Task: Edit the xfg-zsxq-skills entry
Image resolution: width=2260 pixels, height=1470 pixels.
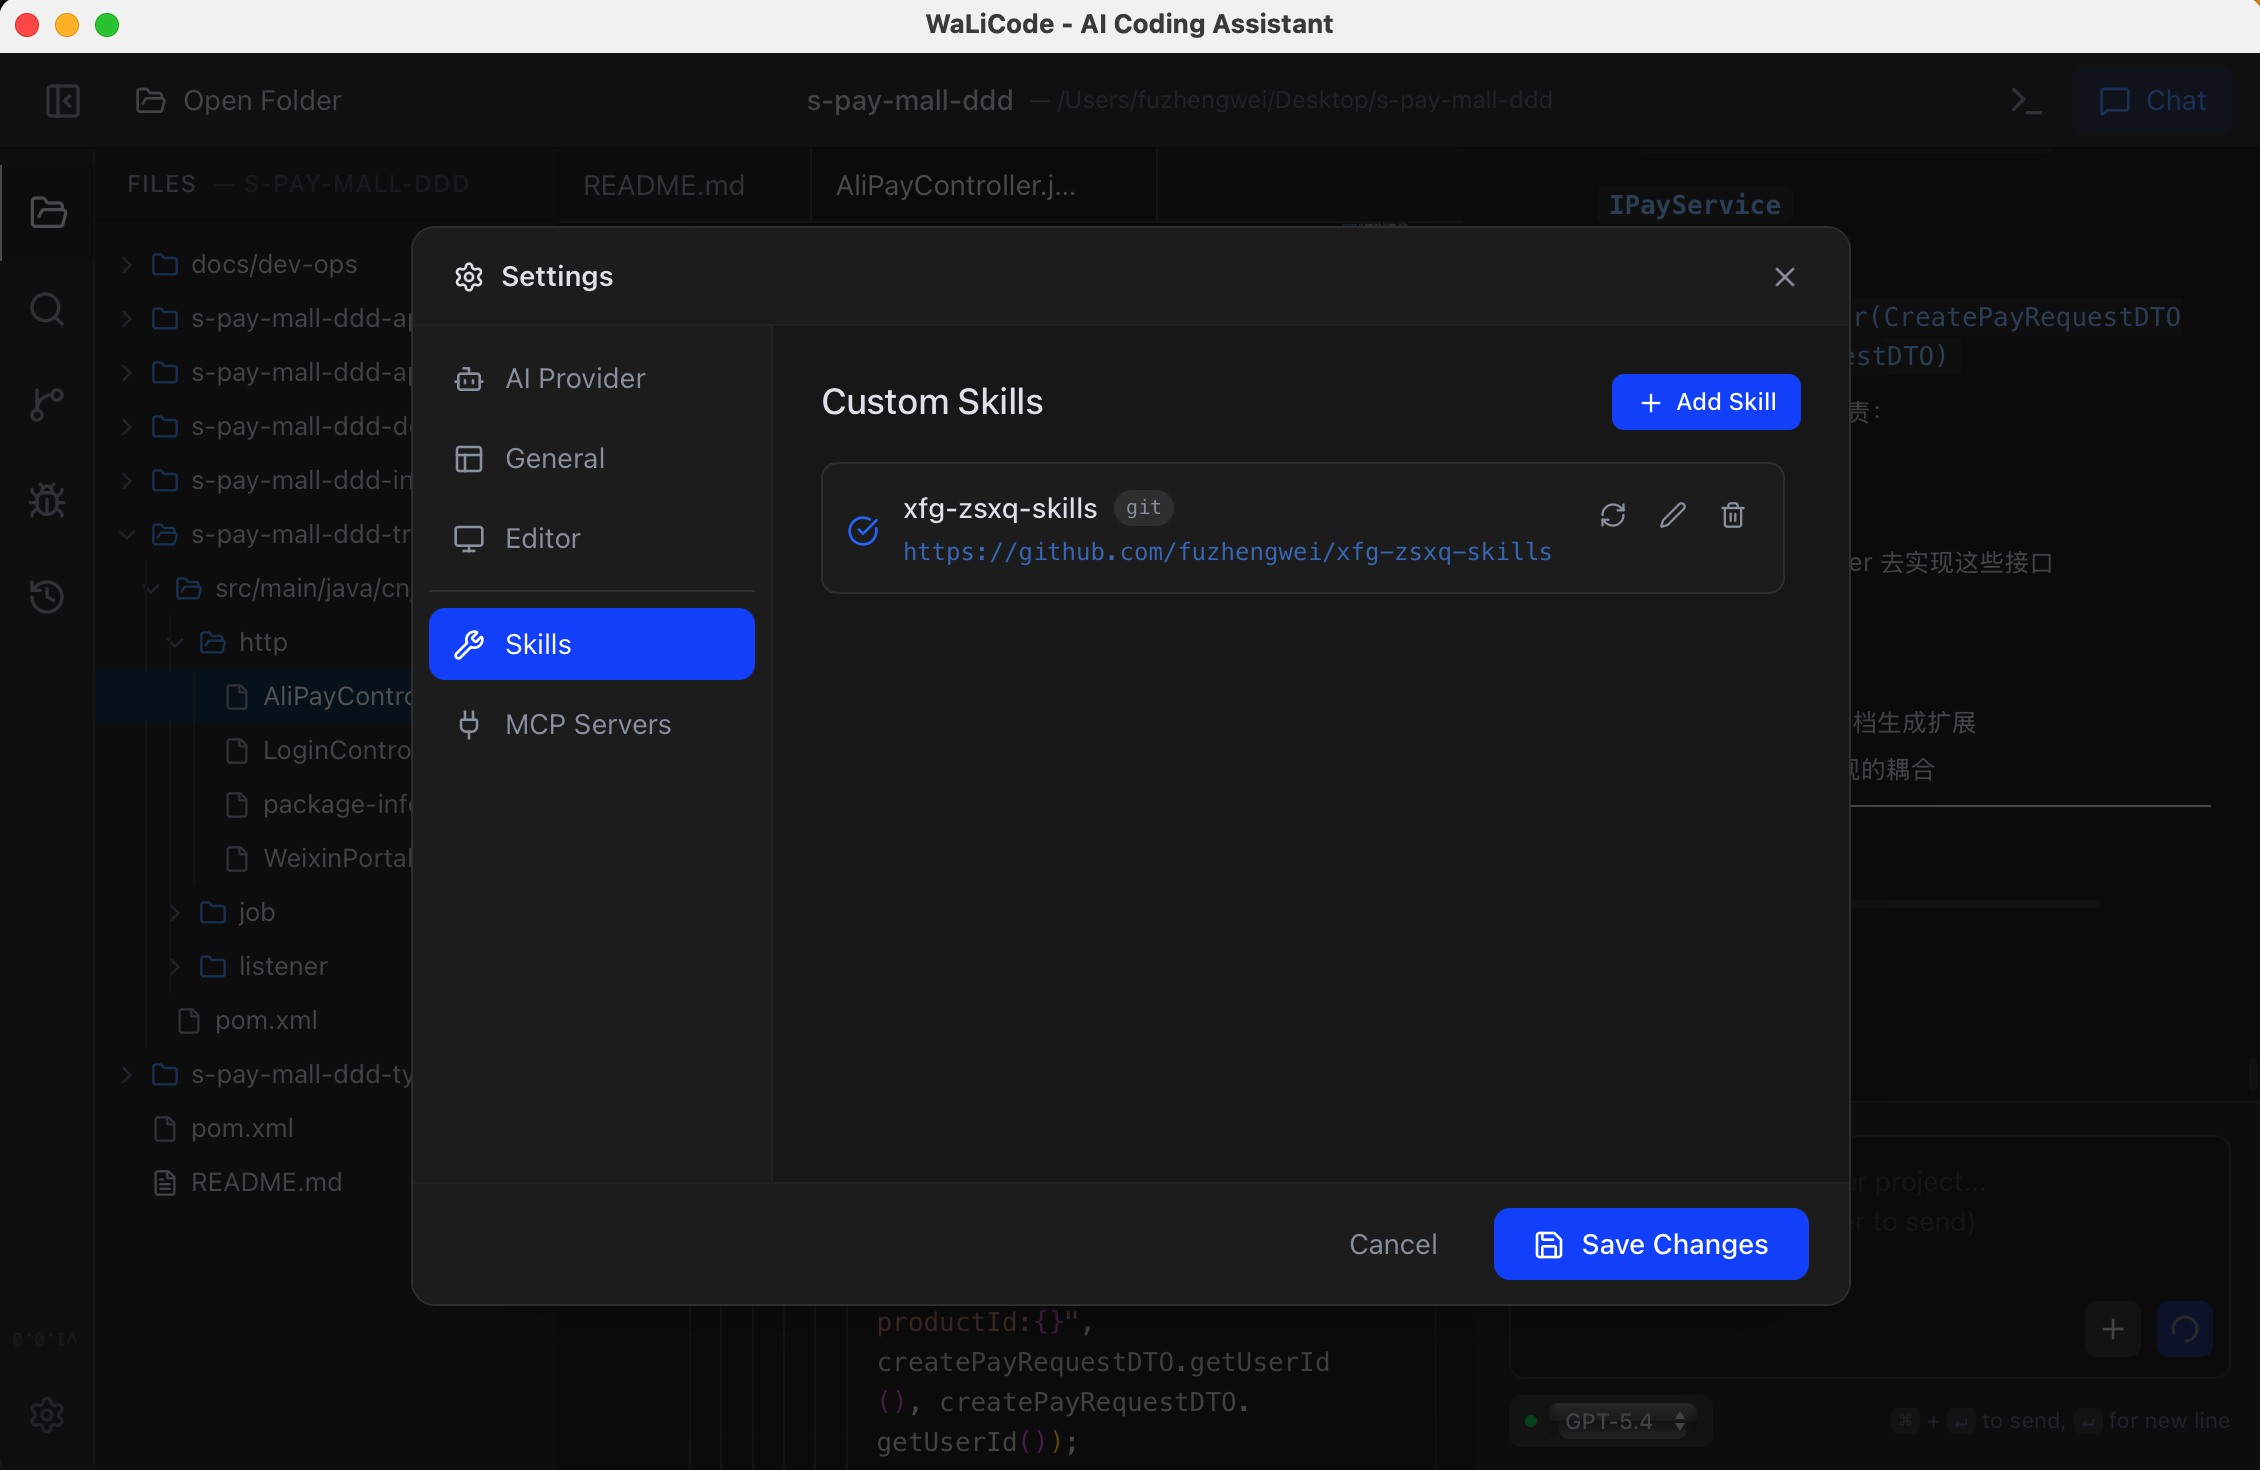Action: coord(1673,515)
